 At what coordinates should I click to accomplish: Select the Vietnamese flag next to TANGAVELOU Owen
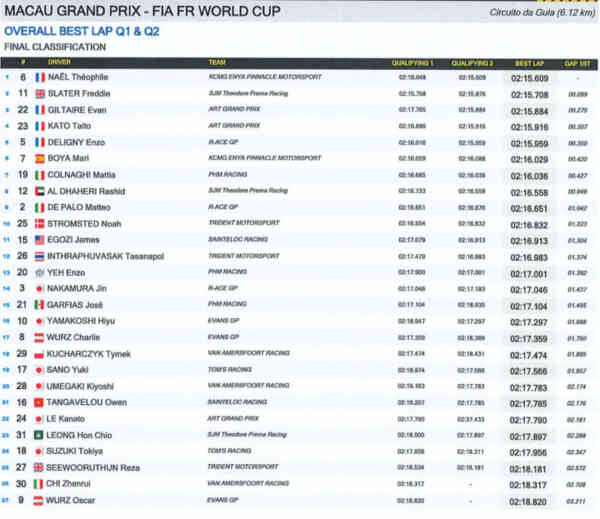pyautogui.click(x=40, y=403)
